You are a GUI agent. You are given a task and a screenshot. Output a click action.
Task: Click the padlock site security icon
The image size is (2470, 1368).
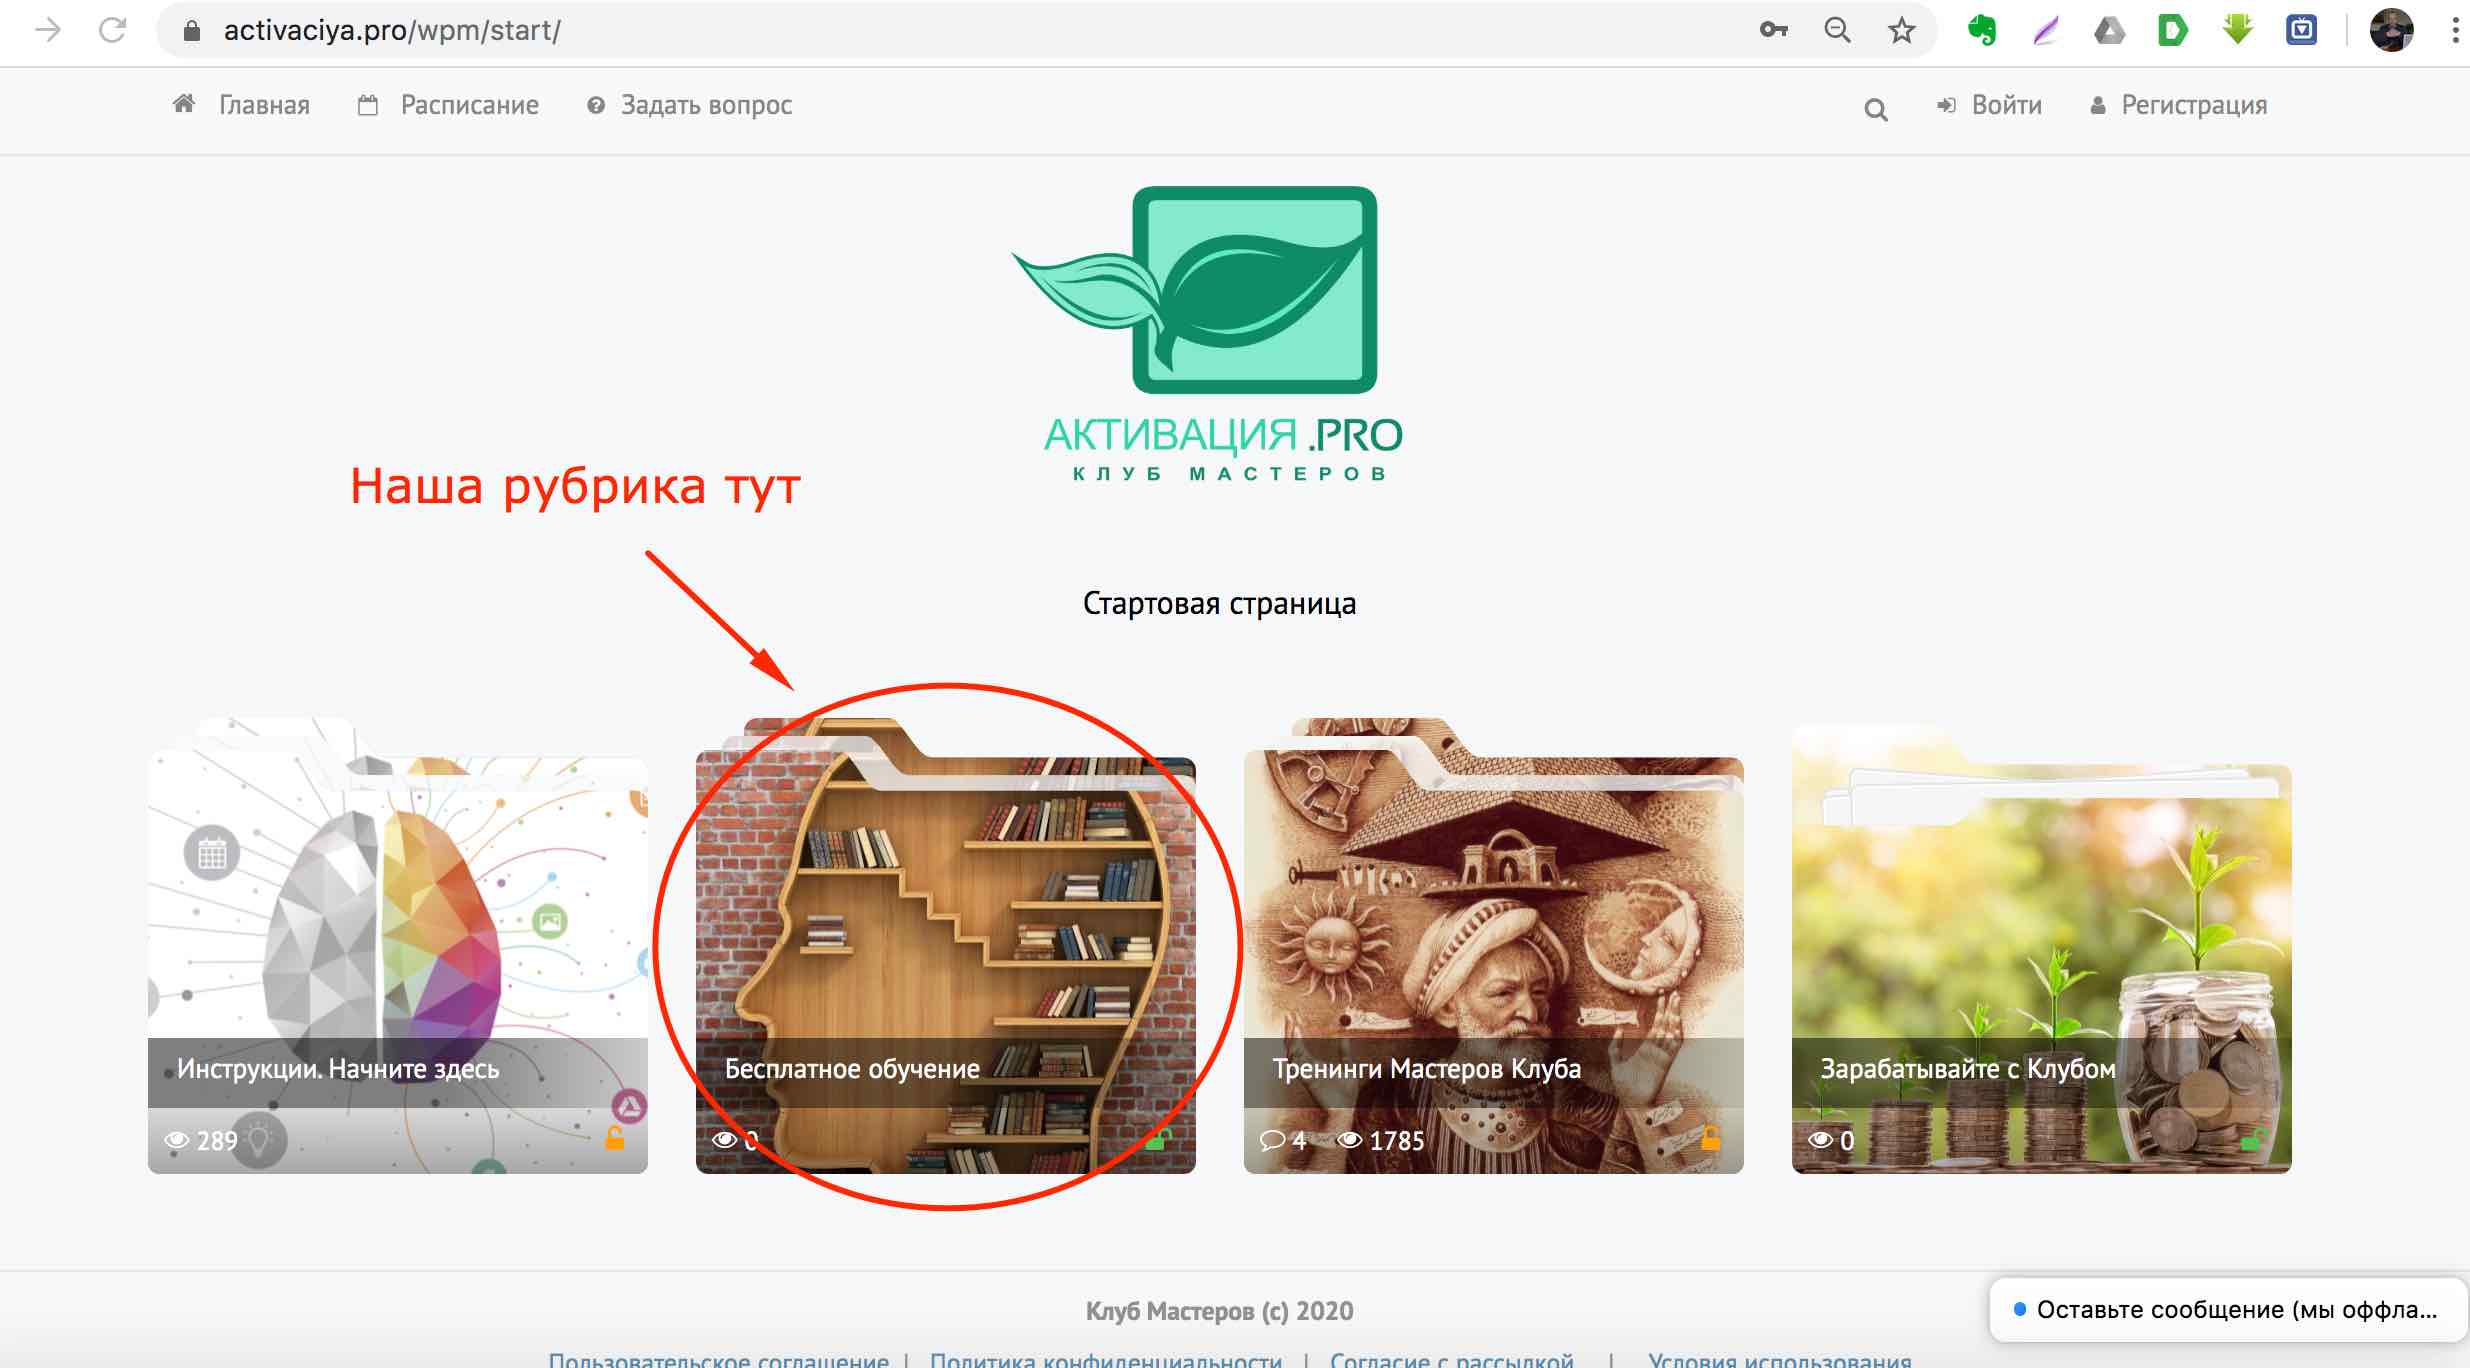coord(192,31)
